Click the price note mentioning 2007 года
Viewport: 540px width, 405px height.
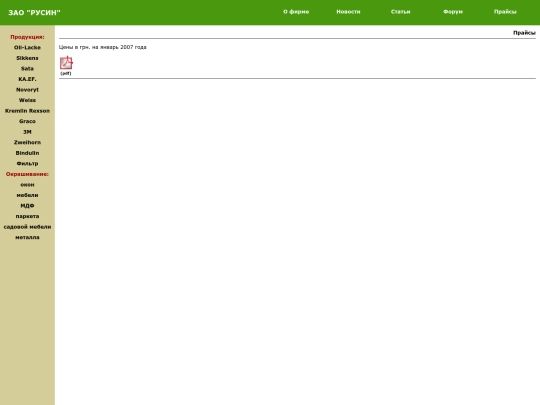point(103,47)
